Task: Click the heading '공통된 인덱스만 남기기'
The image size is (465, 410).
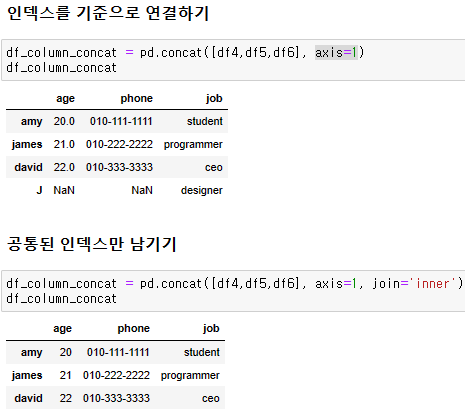Action: point(91,244)
